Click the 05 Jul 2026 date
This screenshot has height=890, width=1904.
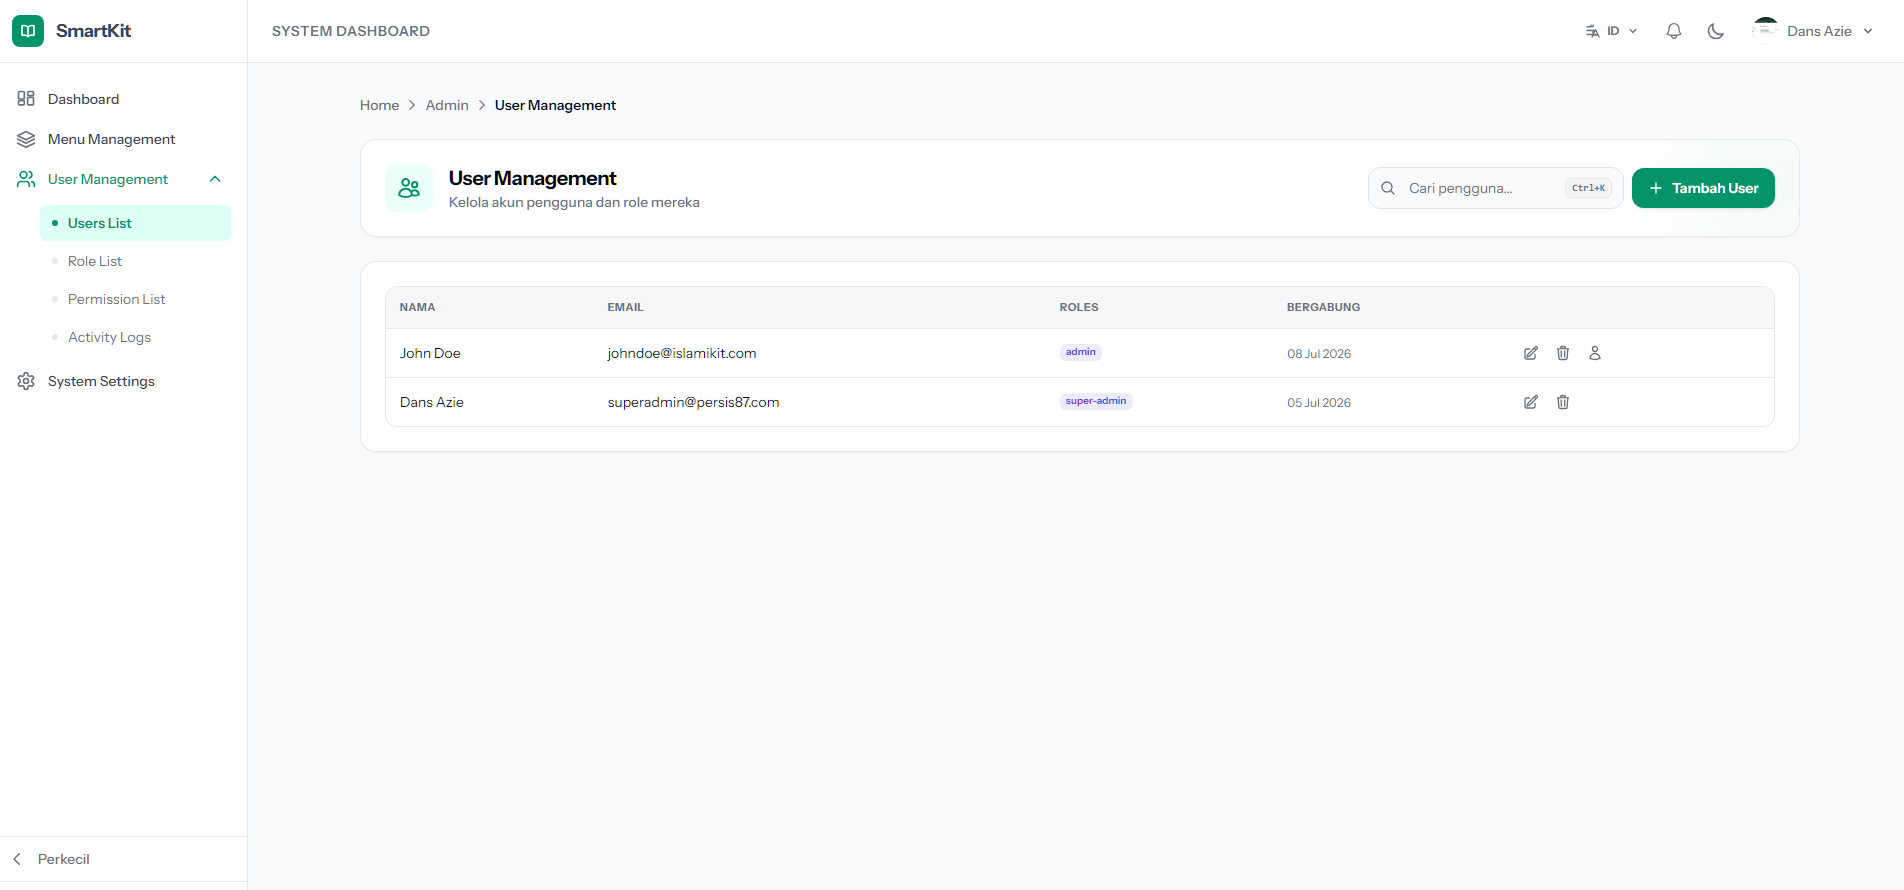click(1319, 403)
